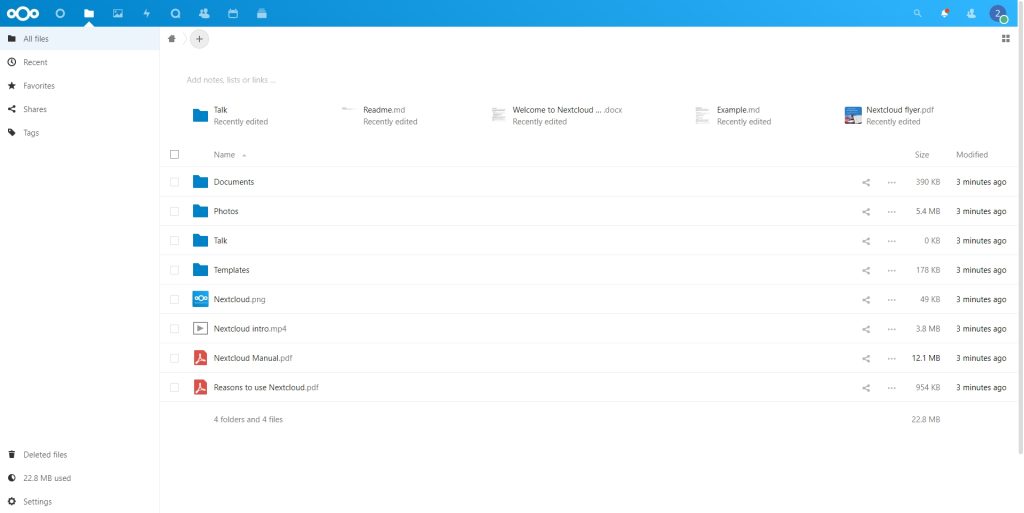Viewport: 1024px width, 513px height.
Task: Open the user avatar menu
Action: coord(998,13)
